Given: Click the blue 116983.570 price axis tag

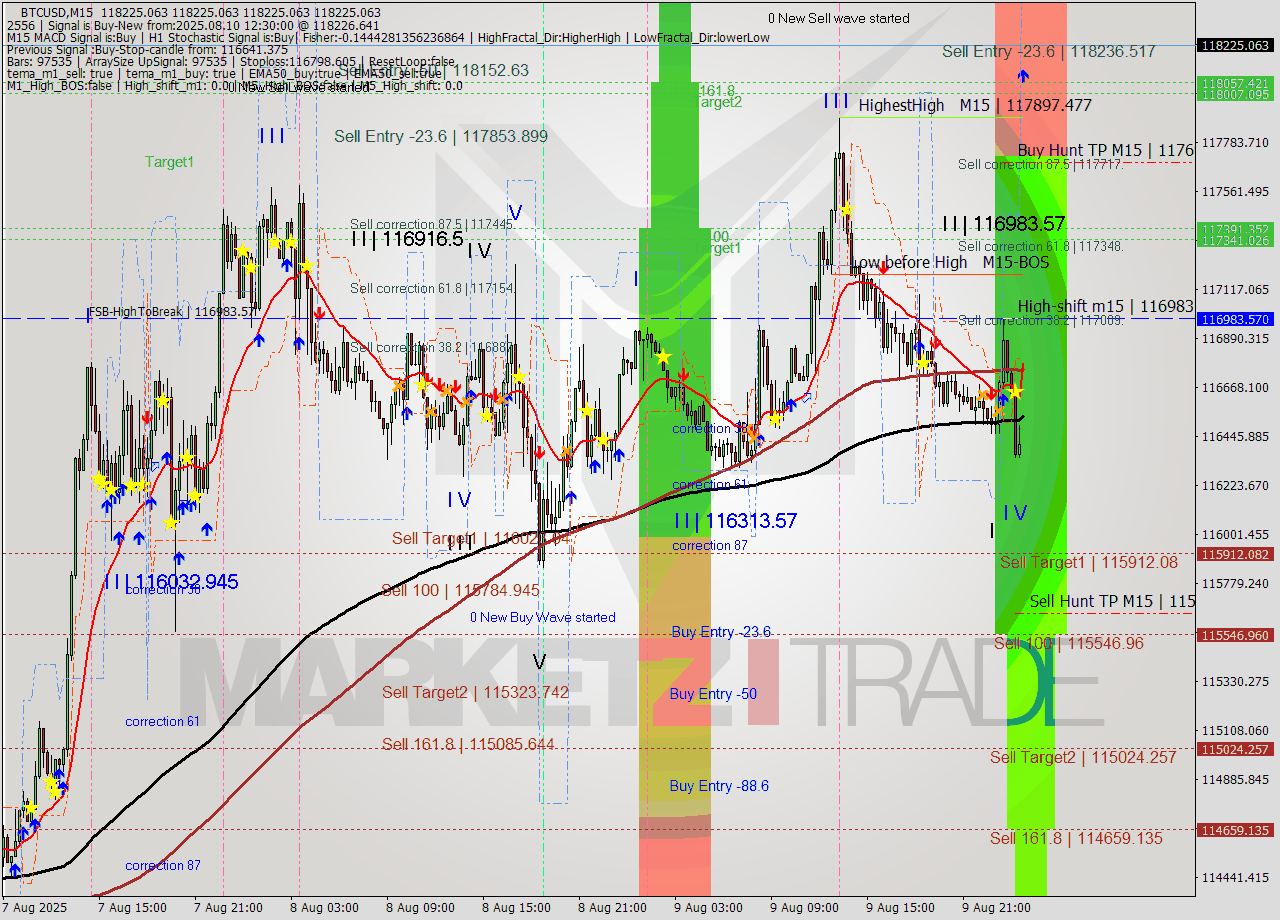Looking at the screenshot, I should coord(1236,319).
